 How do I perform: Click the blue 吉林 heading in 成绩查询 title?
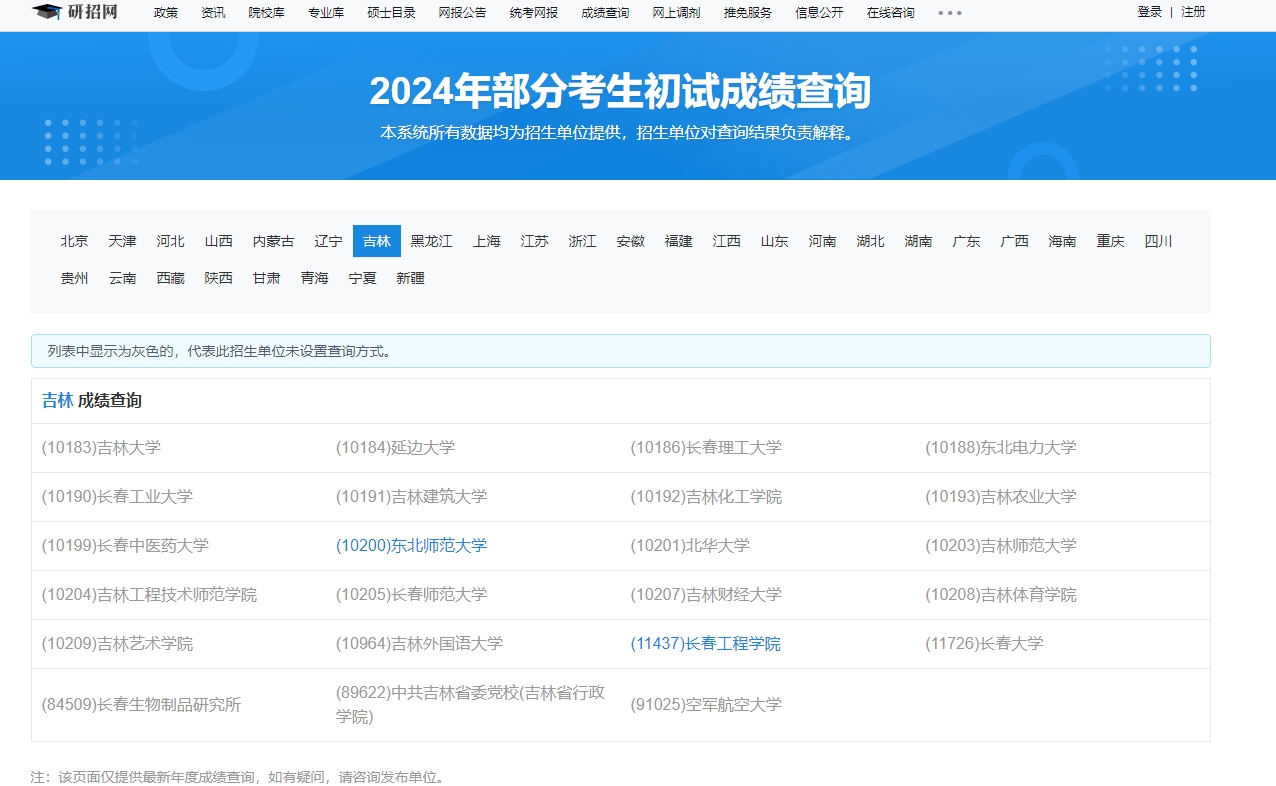tap(57, 400)
